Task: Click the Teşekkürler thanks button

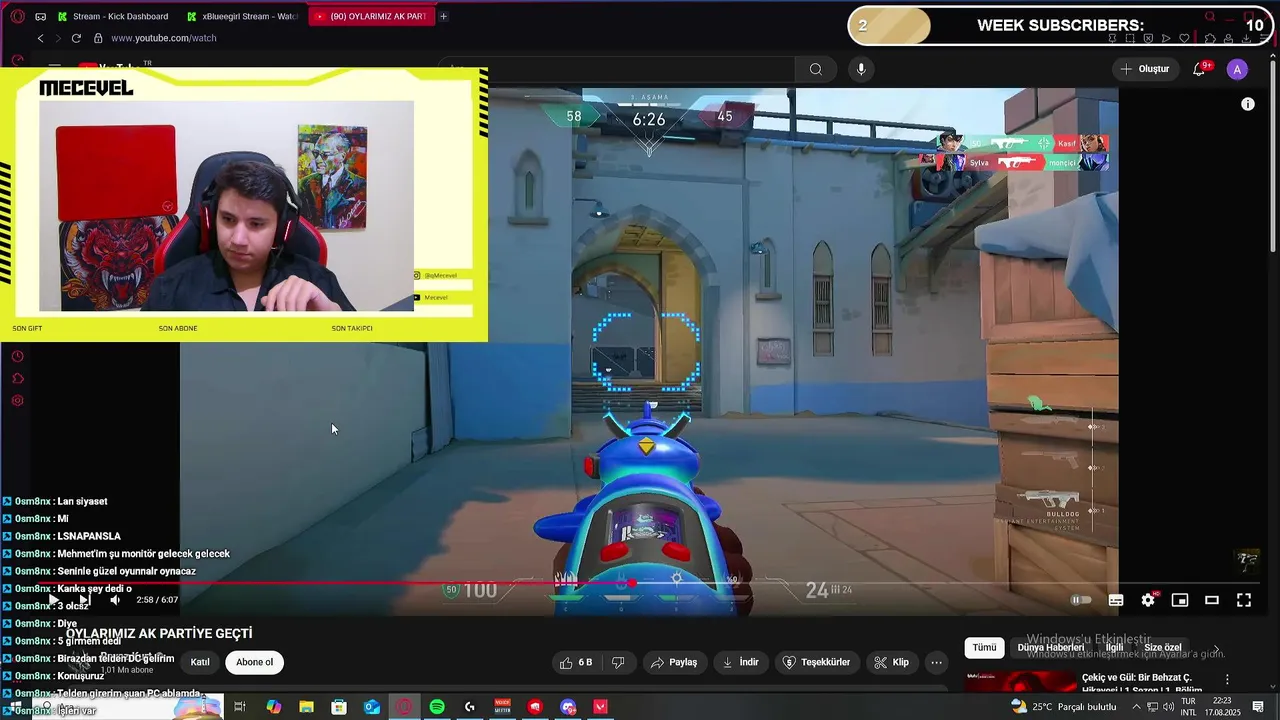Action: click(817, 662)
